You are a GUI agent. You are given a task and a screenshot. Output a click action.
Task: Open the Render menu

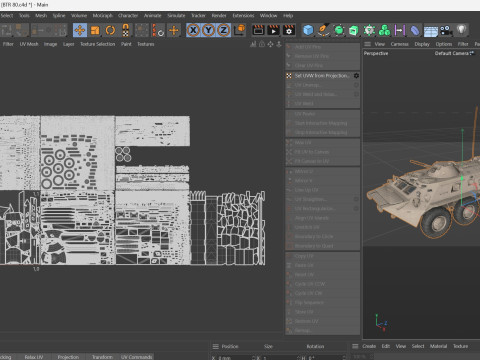point(219,15)
